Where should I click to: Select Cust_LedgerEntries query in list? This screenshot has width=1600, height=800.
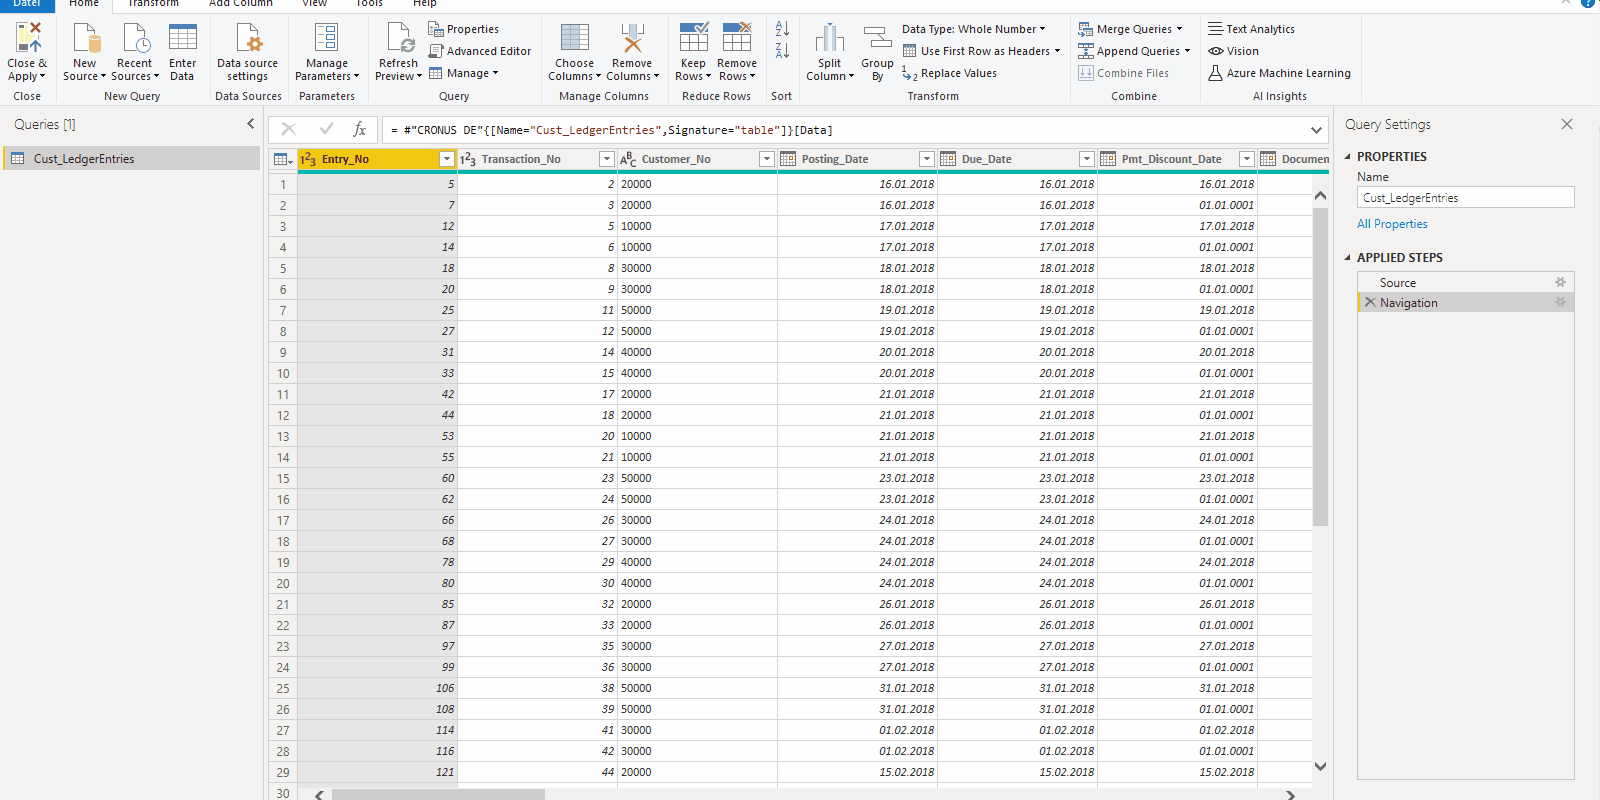pyautogui.click(x=132, y=158)
